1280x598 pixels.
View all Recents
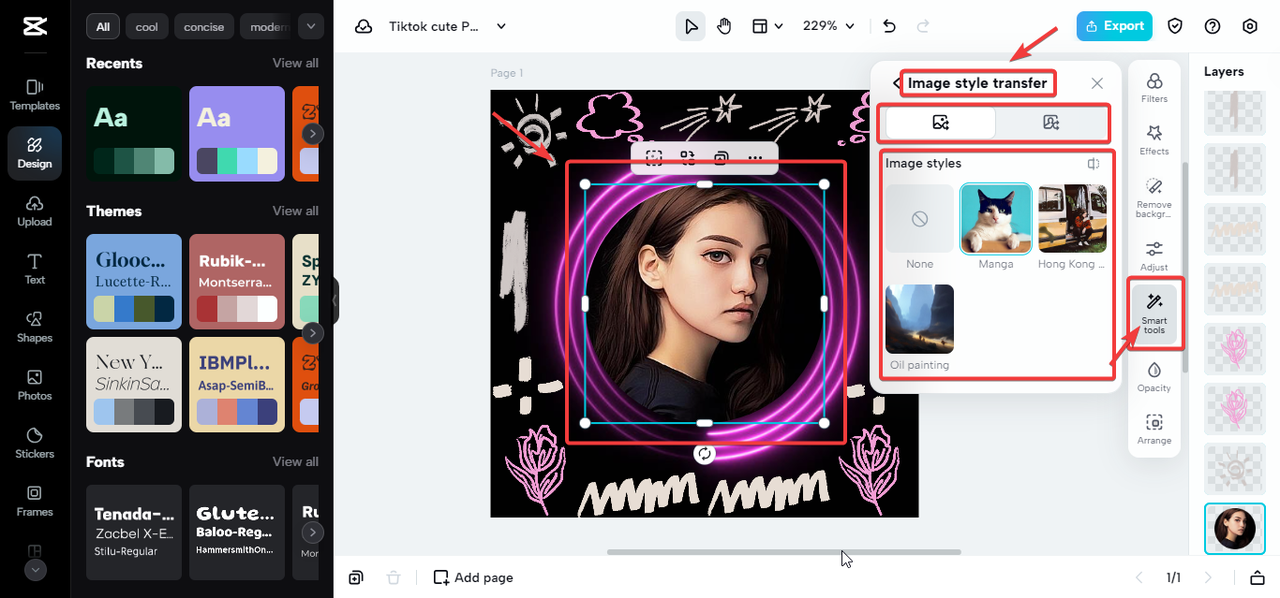pos(296,63)
